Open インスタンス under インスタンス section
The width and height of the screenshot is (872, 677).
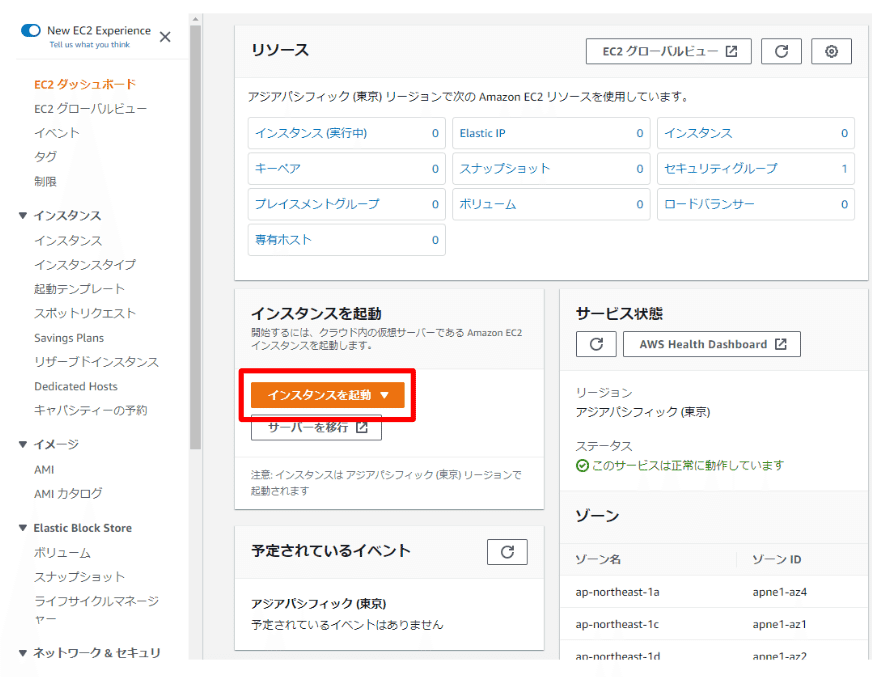click(x=68, y=240)
